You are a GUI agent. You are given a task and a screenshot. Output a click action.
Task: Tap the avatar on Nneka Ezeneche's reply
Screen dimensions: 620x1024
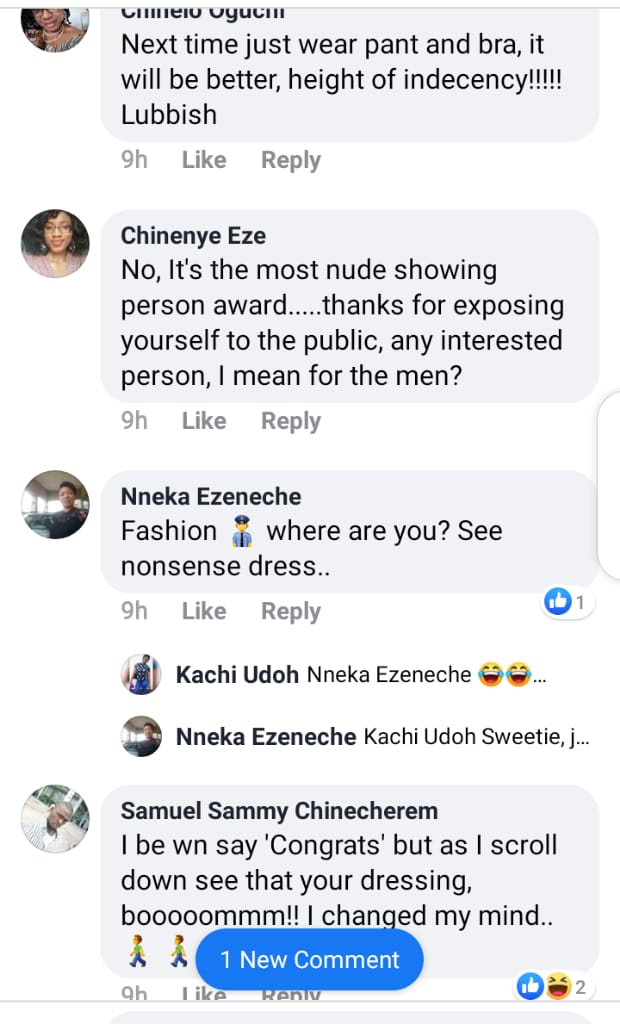point(141,737)
